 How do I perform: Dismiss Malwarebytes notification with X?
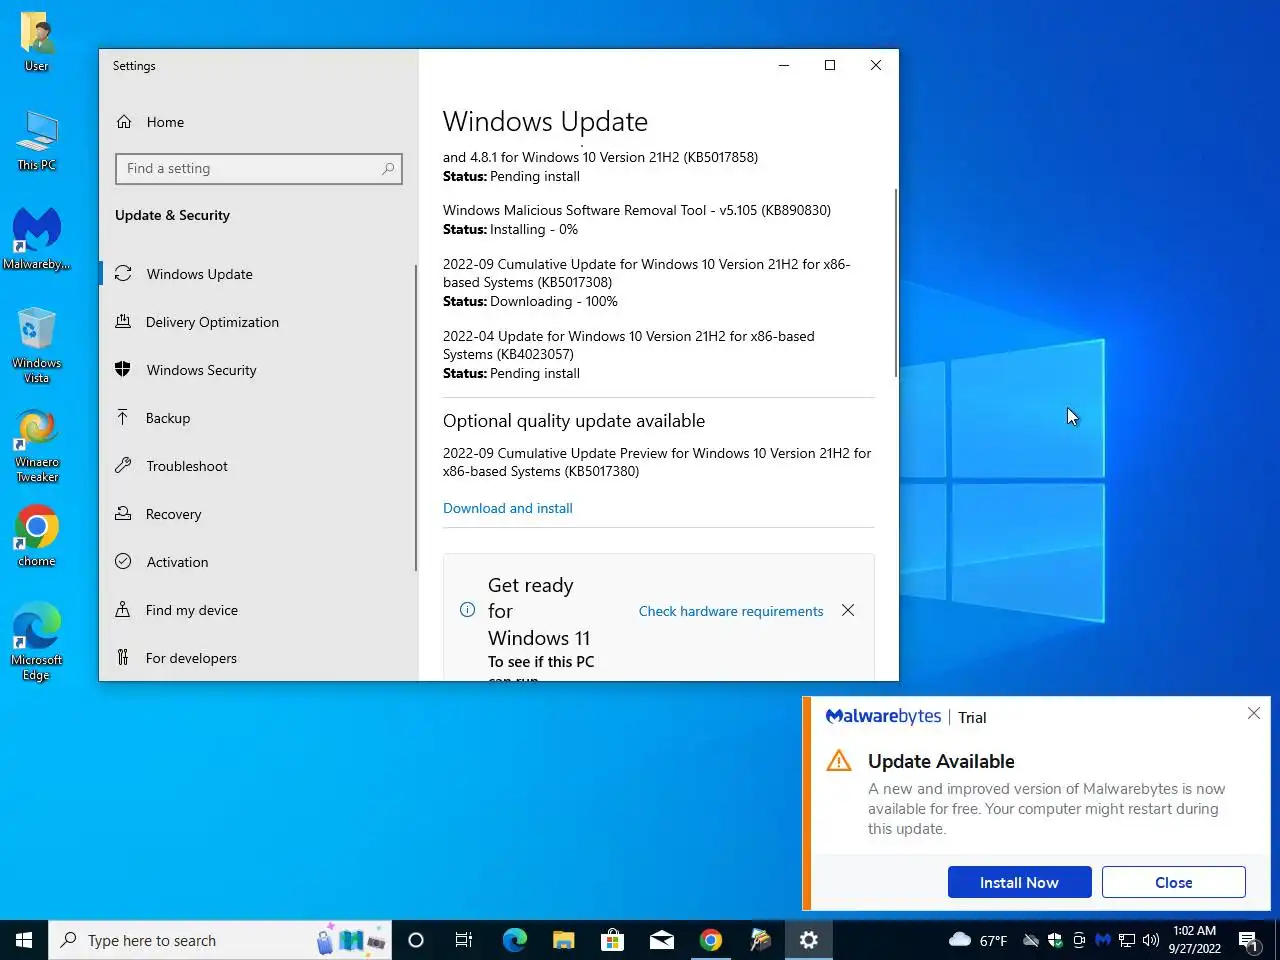click(x=1254, y=713)
